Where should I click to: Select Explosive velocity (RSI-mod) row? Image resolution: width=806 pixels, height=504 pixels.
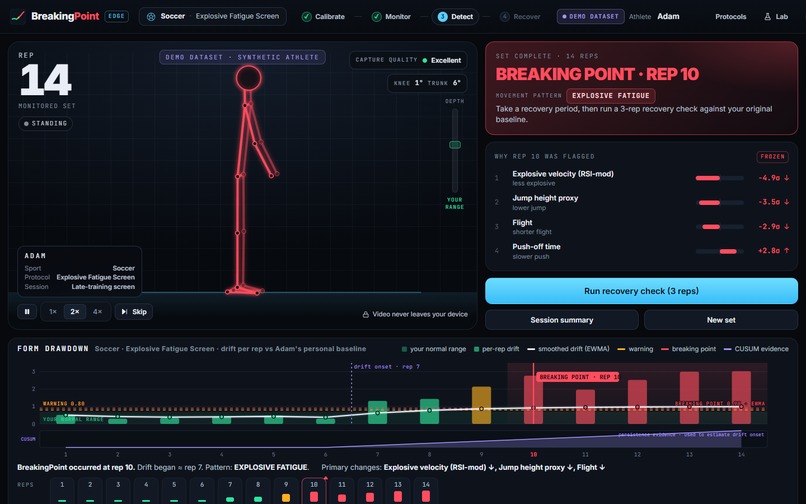[641, 178]
